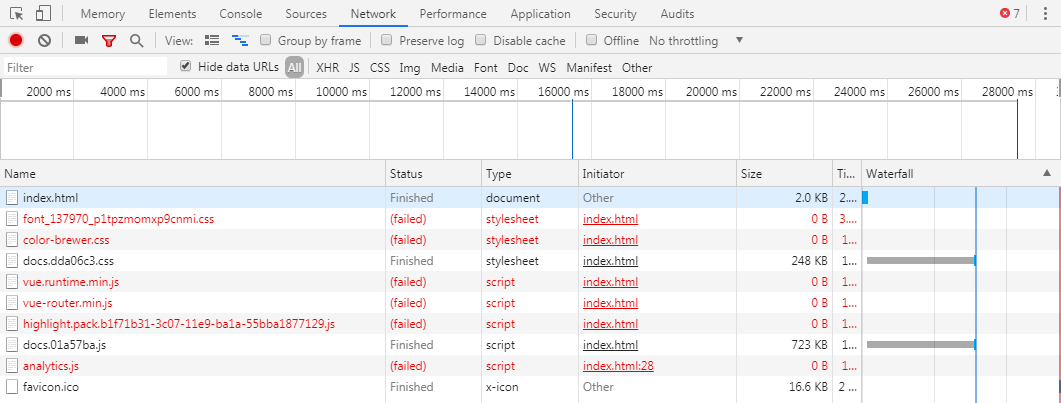Click the capture screenshots camera icon
Image resolution: width=1061 pixels, height=403 pixels.
(82, 41)
